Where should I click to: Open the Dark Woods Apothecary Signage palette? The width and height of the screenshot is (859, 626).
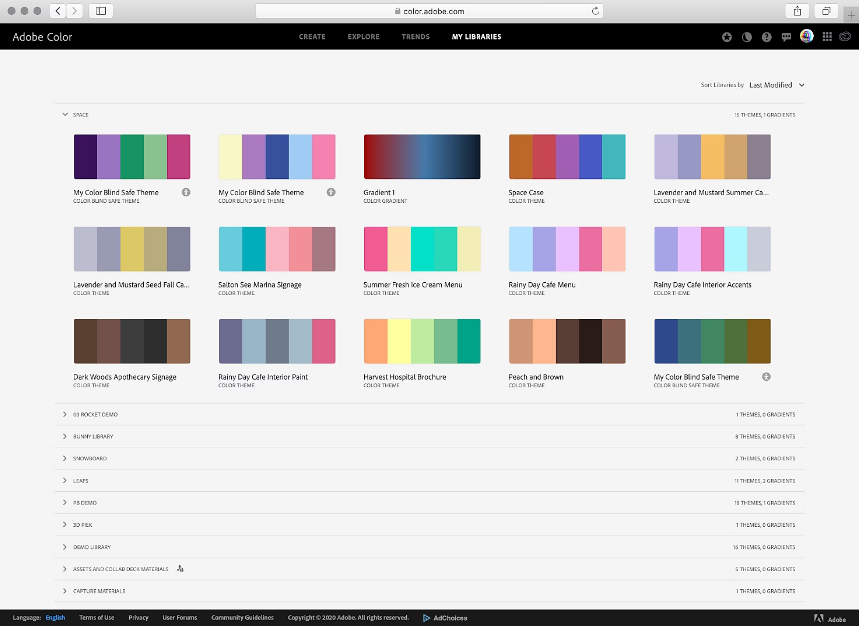tap(132, 341)
